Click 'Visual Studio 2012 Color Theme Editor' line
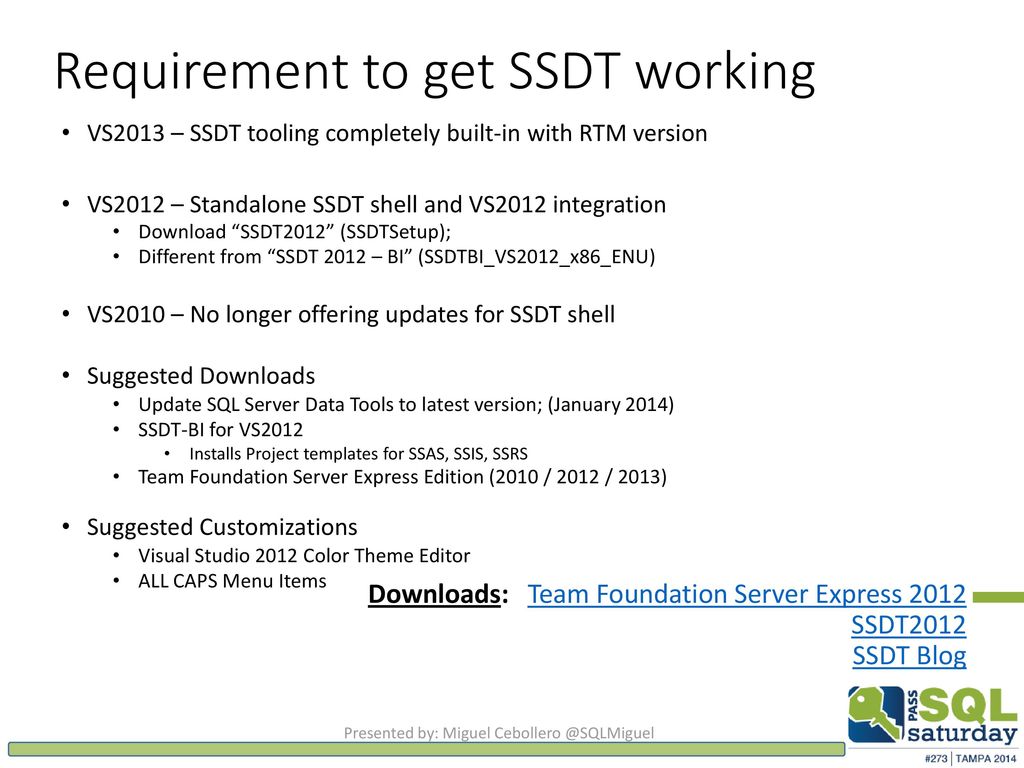 click(x=304, y=556)
